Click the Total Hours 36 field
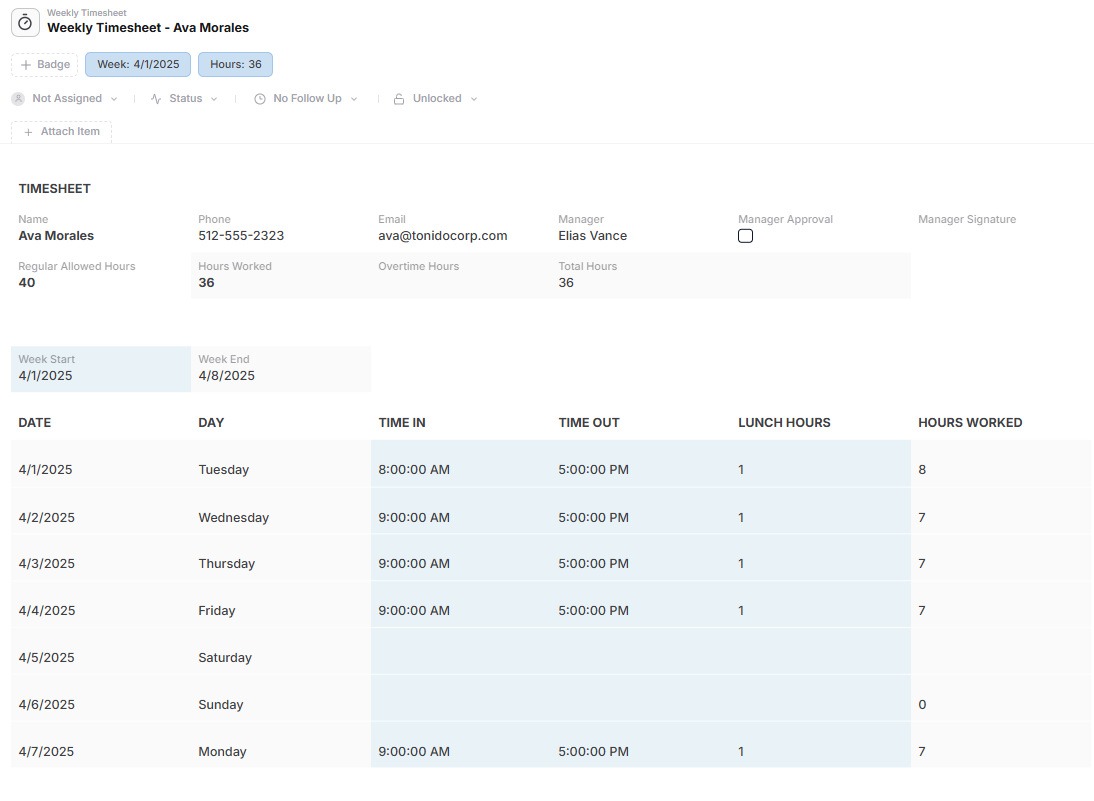This screenshot has height=801, width=1094. [x=641, y=276]
